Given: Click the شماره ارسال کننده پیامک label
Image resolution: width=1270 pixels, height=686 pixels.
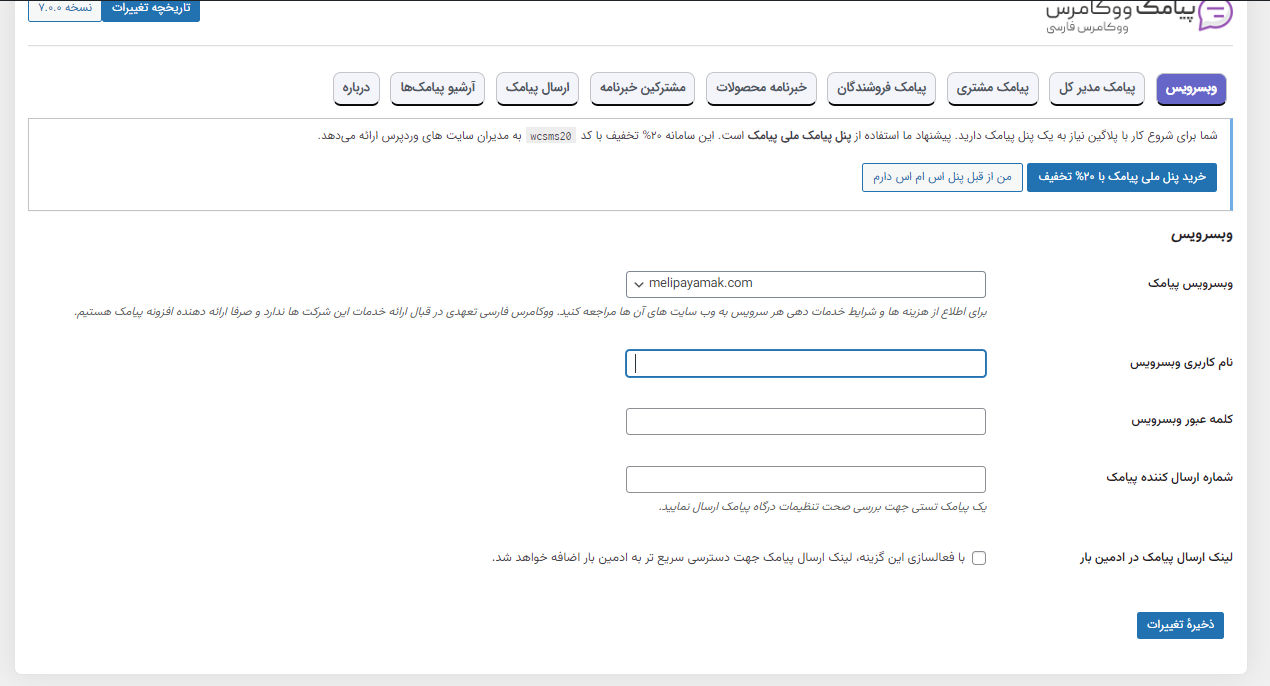Looking at the screenshot, I should [1170, 478].
